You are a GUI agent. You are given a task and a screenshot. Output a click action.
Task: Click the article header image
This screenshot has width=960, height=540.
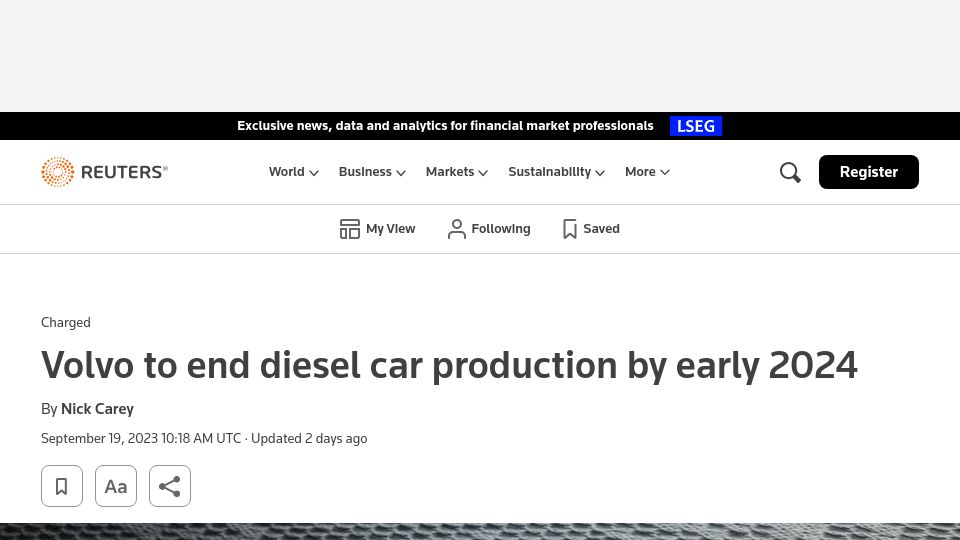click(480, 531)
